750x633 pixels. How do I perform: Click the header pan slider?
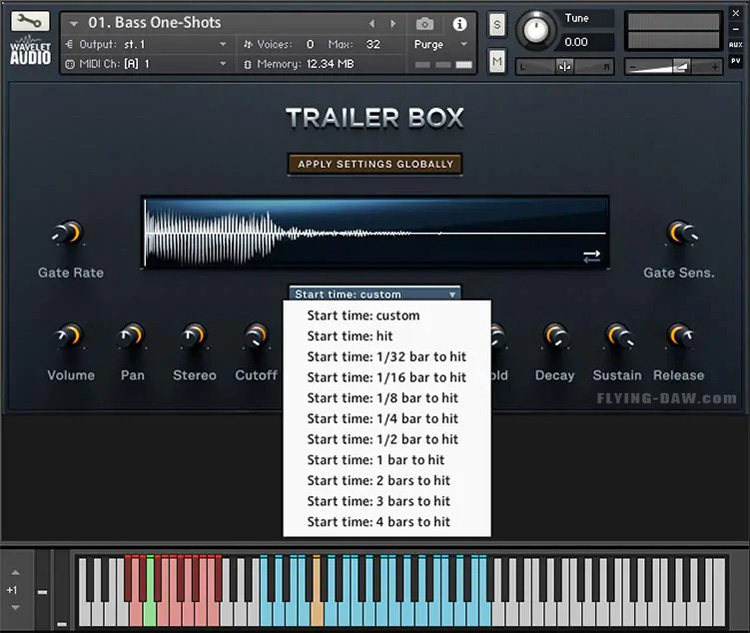click(x=565, y=67)
